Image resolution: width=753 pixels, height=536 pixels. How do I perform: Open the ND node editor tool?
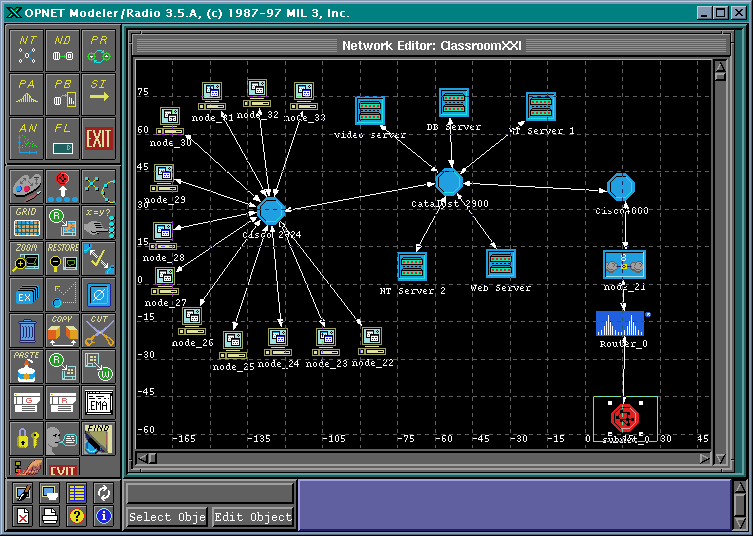tap(63, 49)
